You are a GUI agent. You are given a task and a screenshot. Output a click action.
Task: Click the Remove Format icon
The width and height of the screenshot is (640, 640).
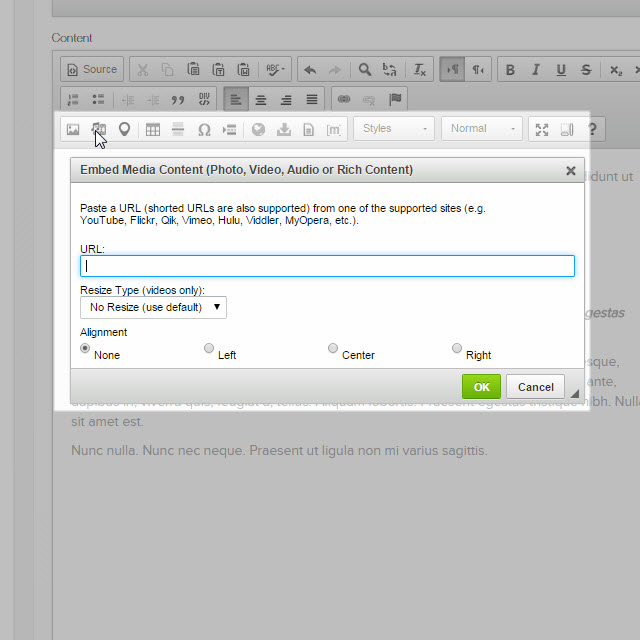(420, 70)
